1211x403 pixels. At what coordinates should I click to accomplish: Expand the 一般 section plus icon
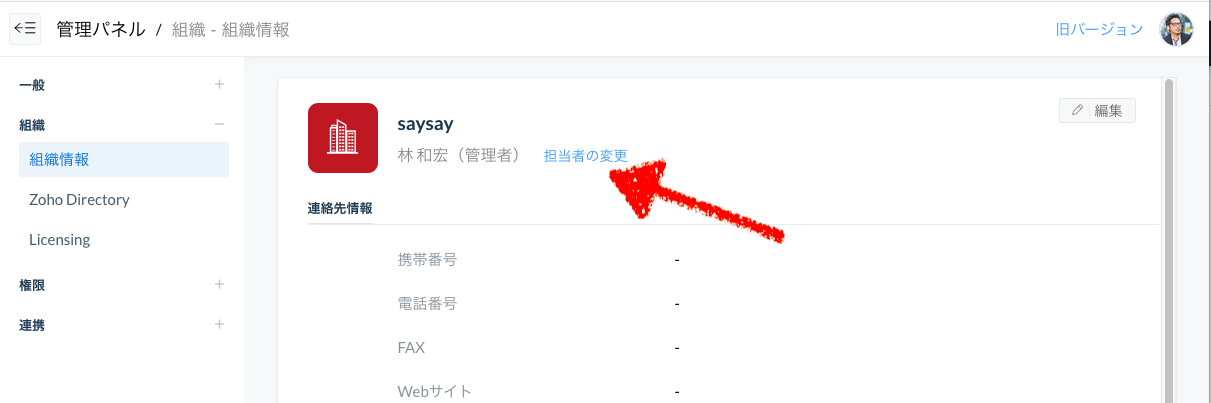[x=219, y=84]
